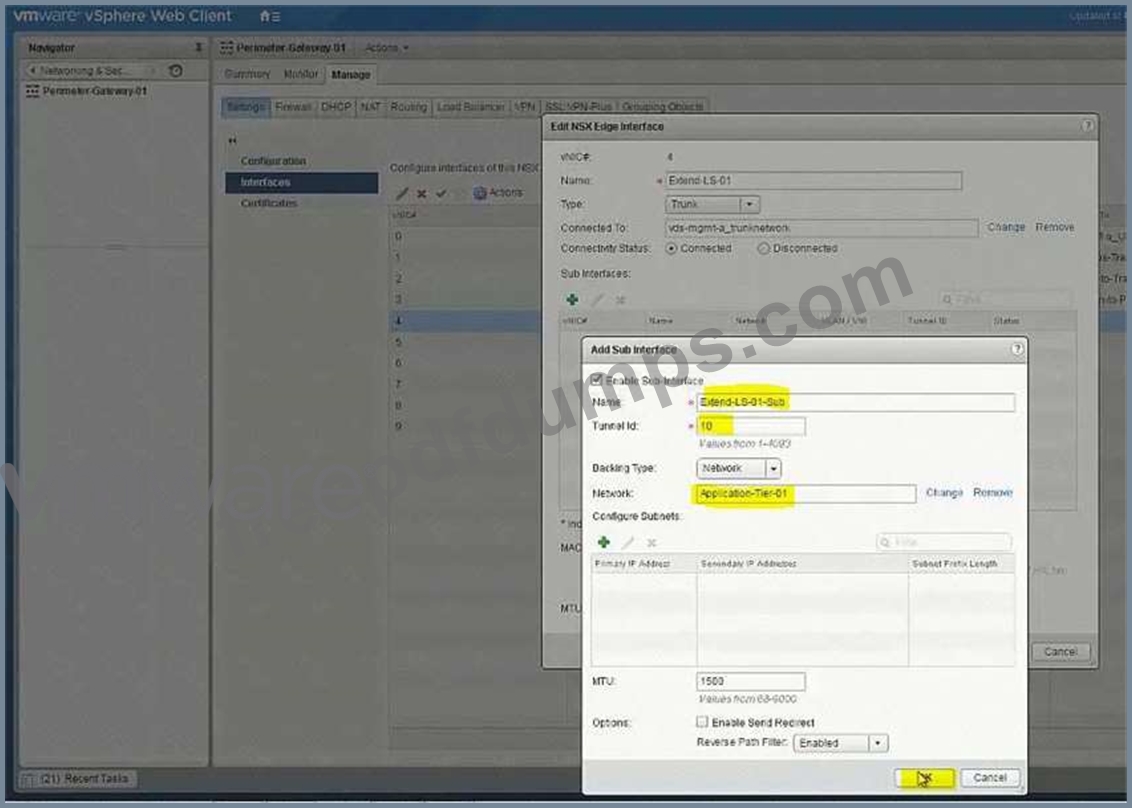1132x808 pixels.
Task: Click the edit subnet pencil icon
Action: (x=628, y=542)
